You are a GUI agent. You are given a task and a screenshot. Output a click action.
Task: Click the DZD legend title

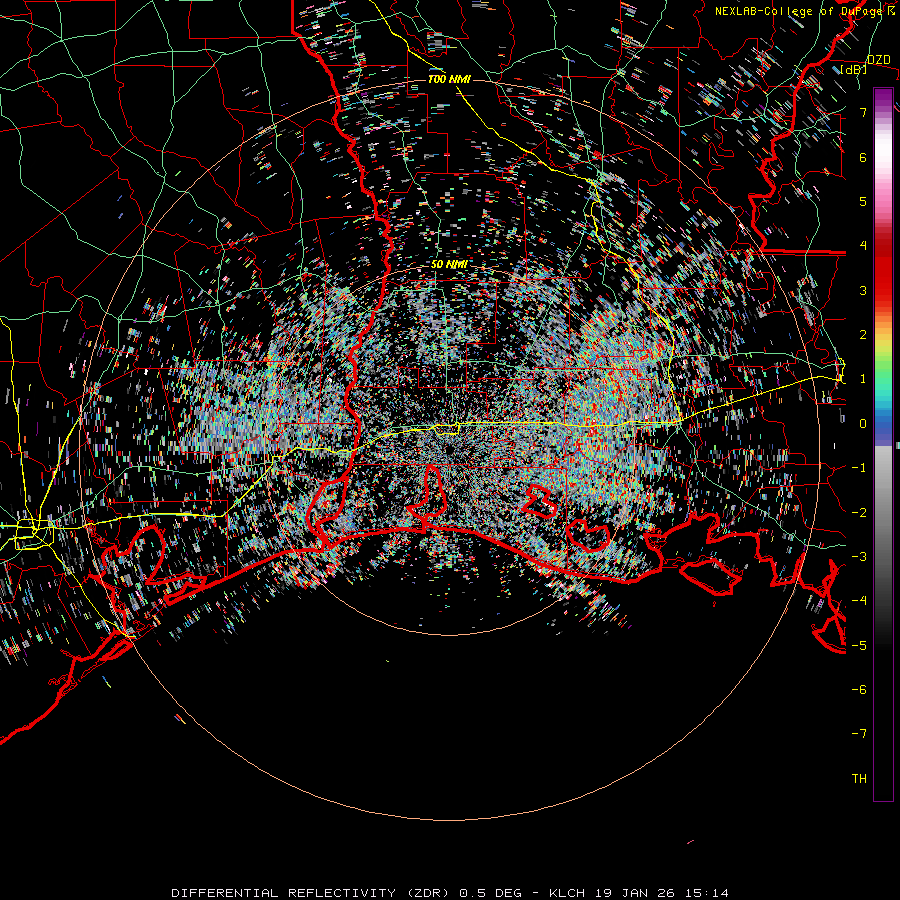point(879,60)
